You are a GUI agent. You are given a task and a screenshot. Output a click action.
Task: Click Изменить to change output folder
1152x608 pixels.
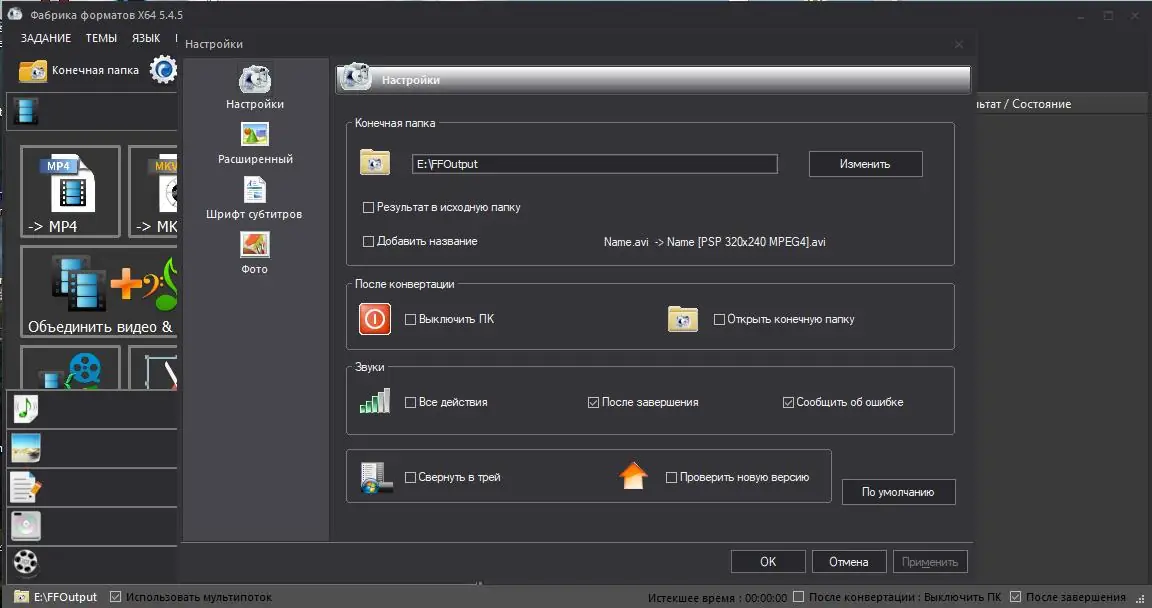tap(865, 164)
